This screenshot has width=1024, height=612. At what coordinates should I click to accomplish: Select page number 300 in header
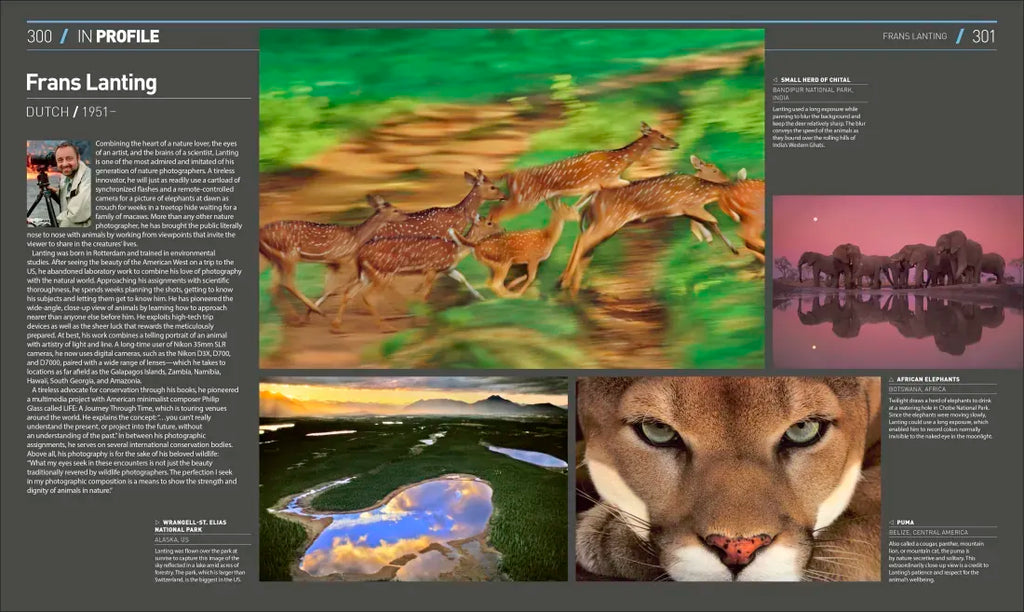tap(39, 37)
